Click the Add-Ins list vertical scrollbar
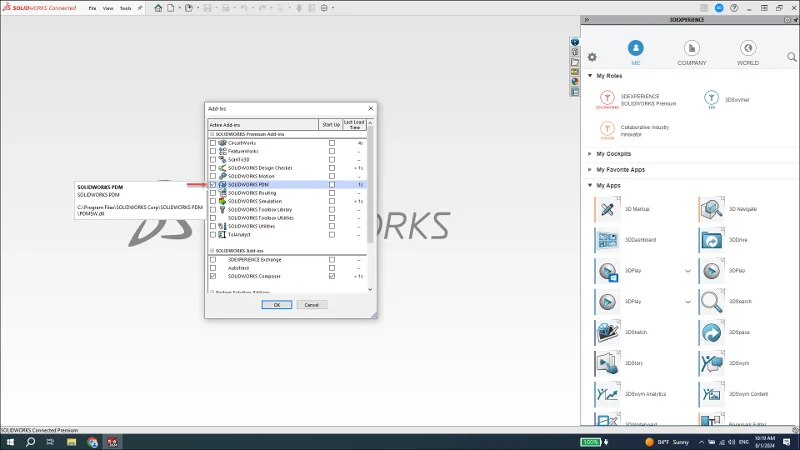The width and height of the screenshot is (800, 450). pos(371,200)
